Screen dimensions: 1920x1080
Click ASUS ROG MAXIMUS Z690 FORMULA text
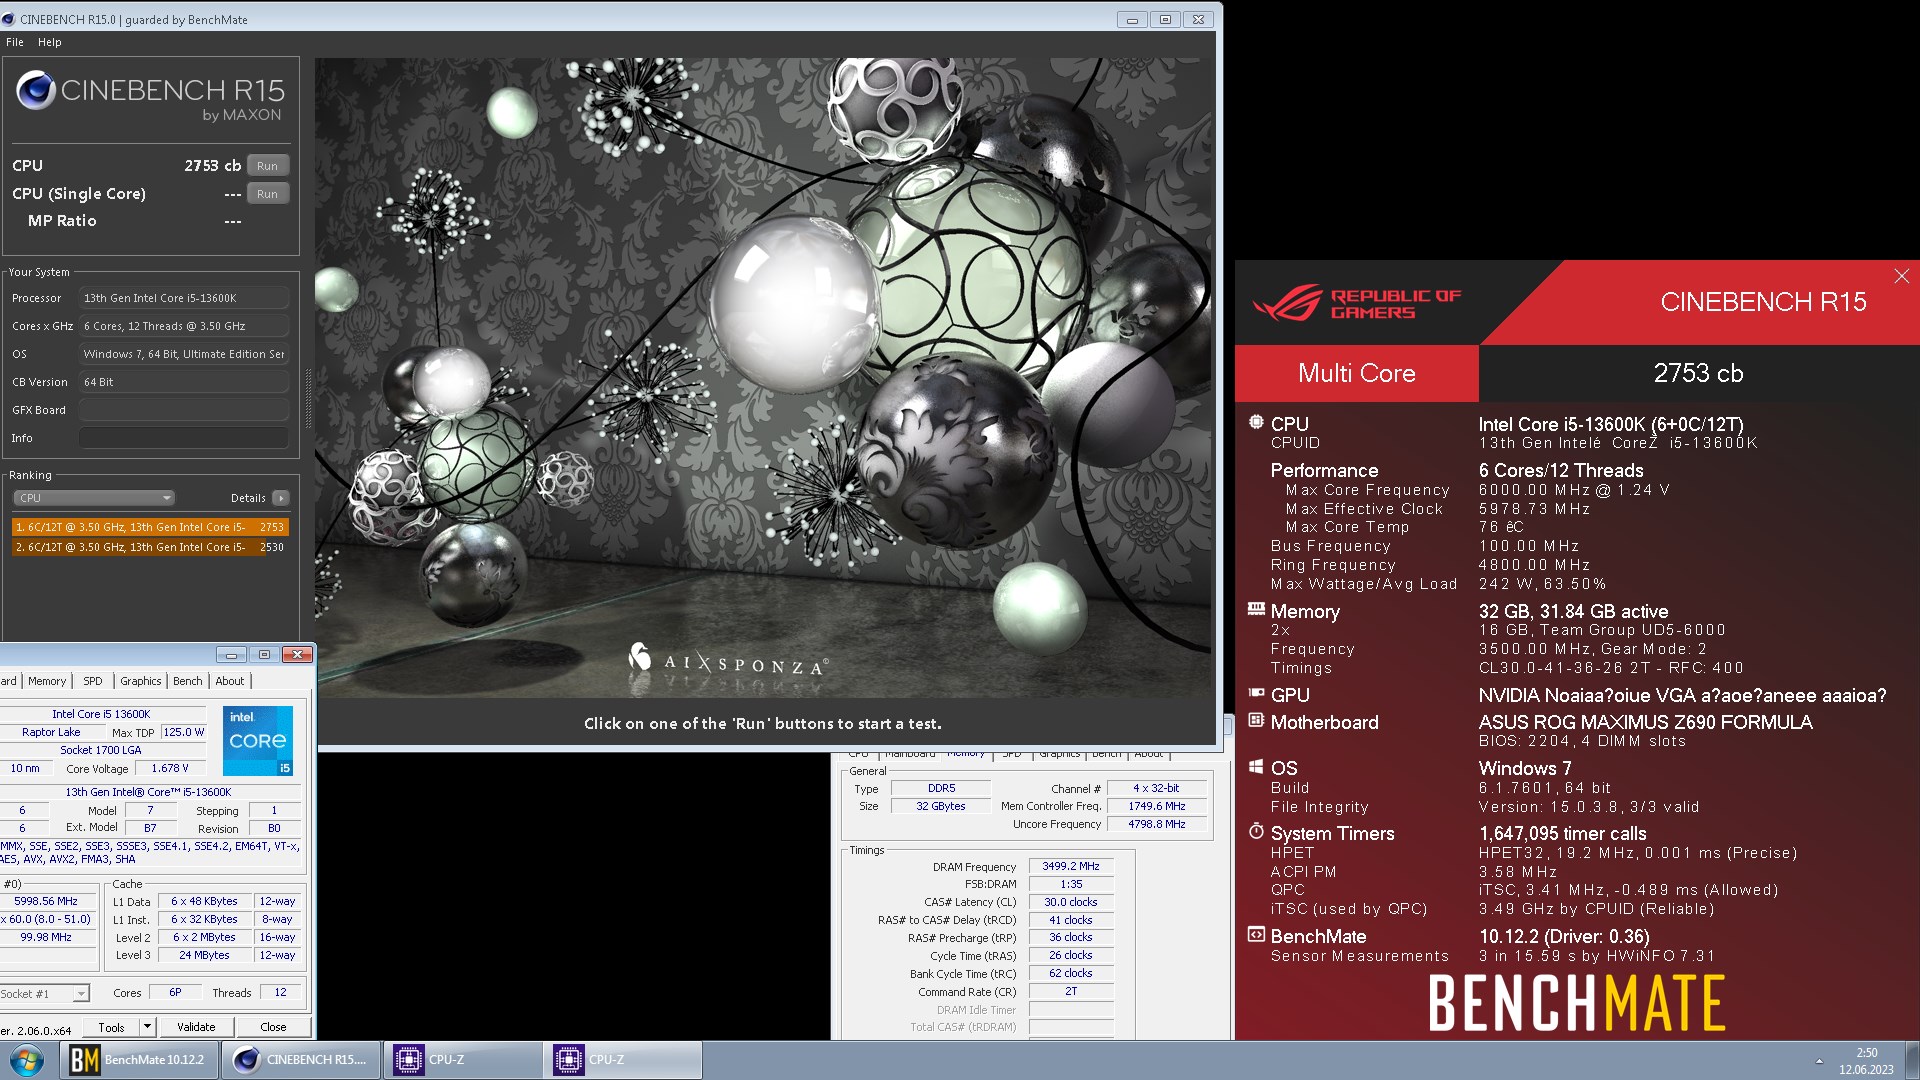[x=1645, y=722]
